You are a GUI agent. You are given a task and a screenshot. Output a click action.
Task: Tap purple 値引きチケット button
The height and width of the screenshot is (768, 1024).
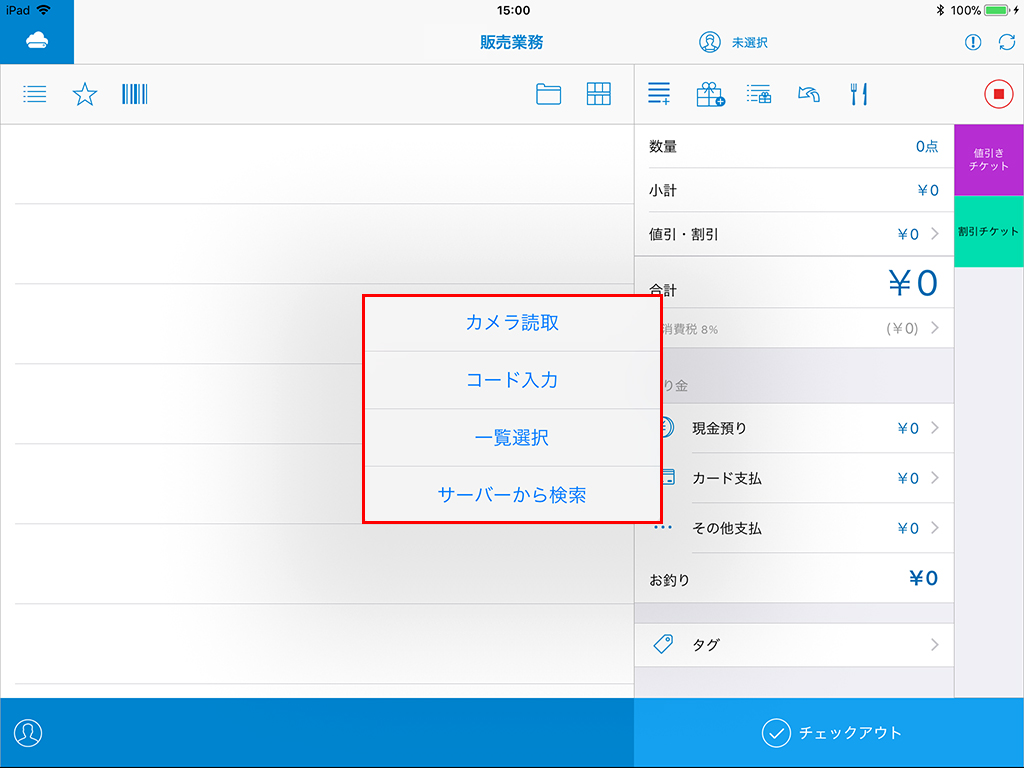tap(989, 160)
